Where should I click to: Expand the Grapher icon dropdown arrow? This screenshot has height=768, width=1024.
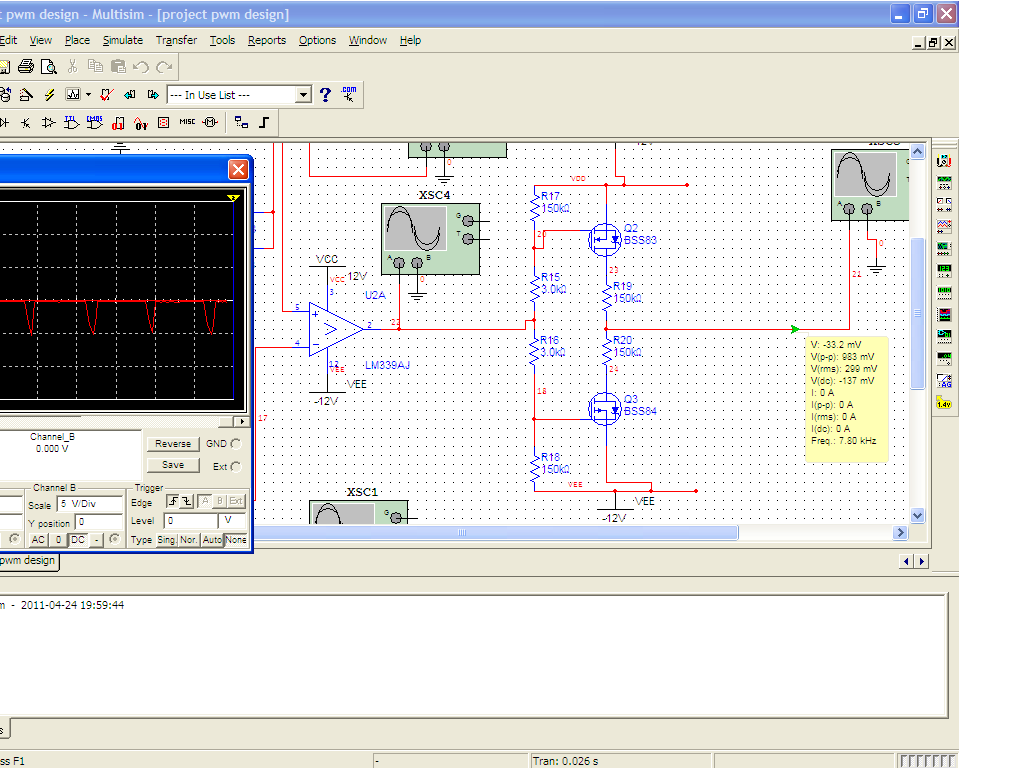point(88,95)
